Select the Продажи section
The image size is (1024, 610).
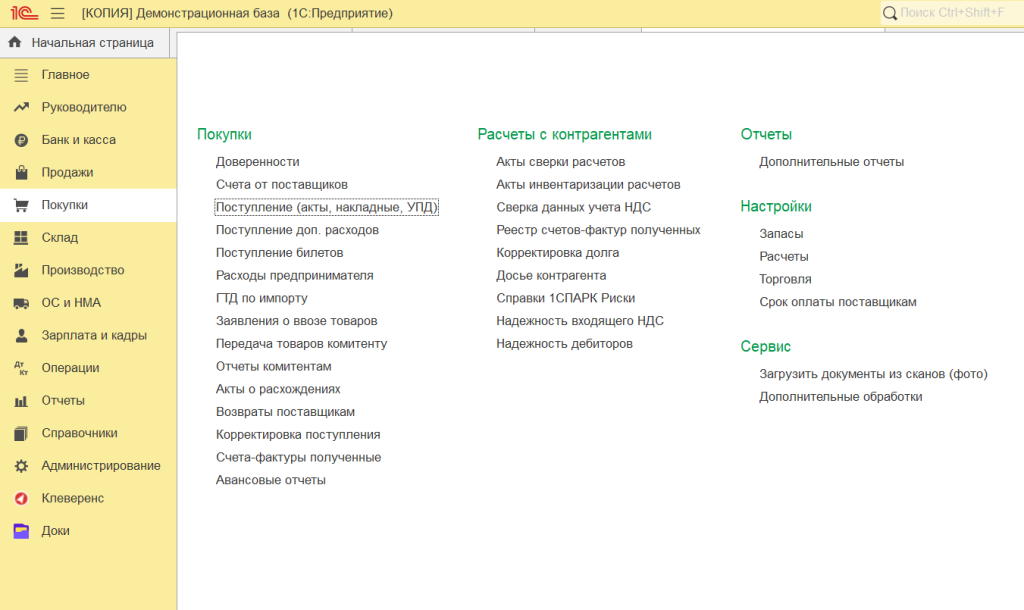[88, 172]
